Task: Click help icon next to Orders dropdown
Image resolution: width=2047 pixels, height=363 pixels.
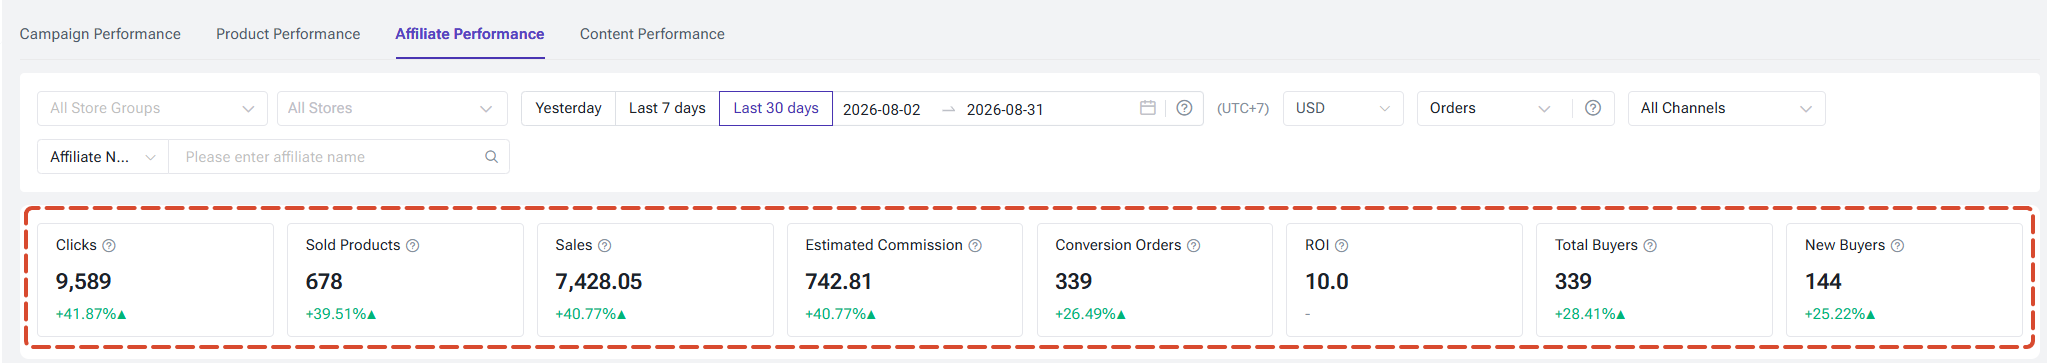Action: point(1593,108)
